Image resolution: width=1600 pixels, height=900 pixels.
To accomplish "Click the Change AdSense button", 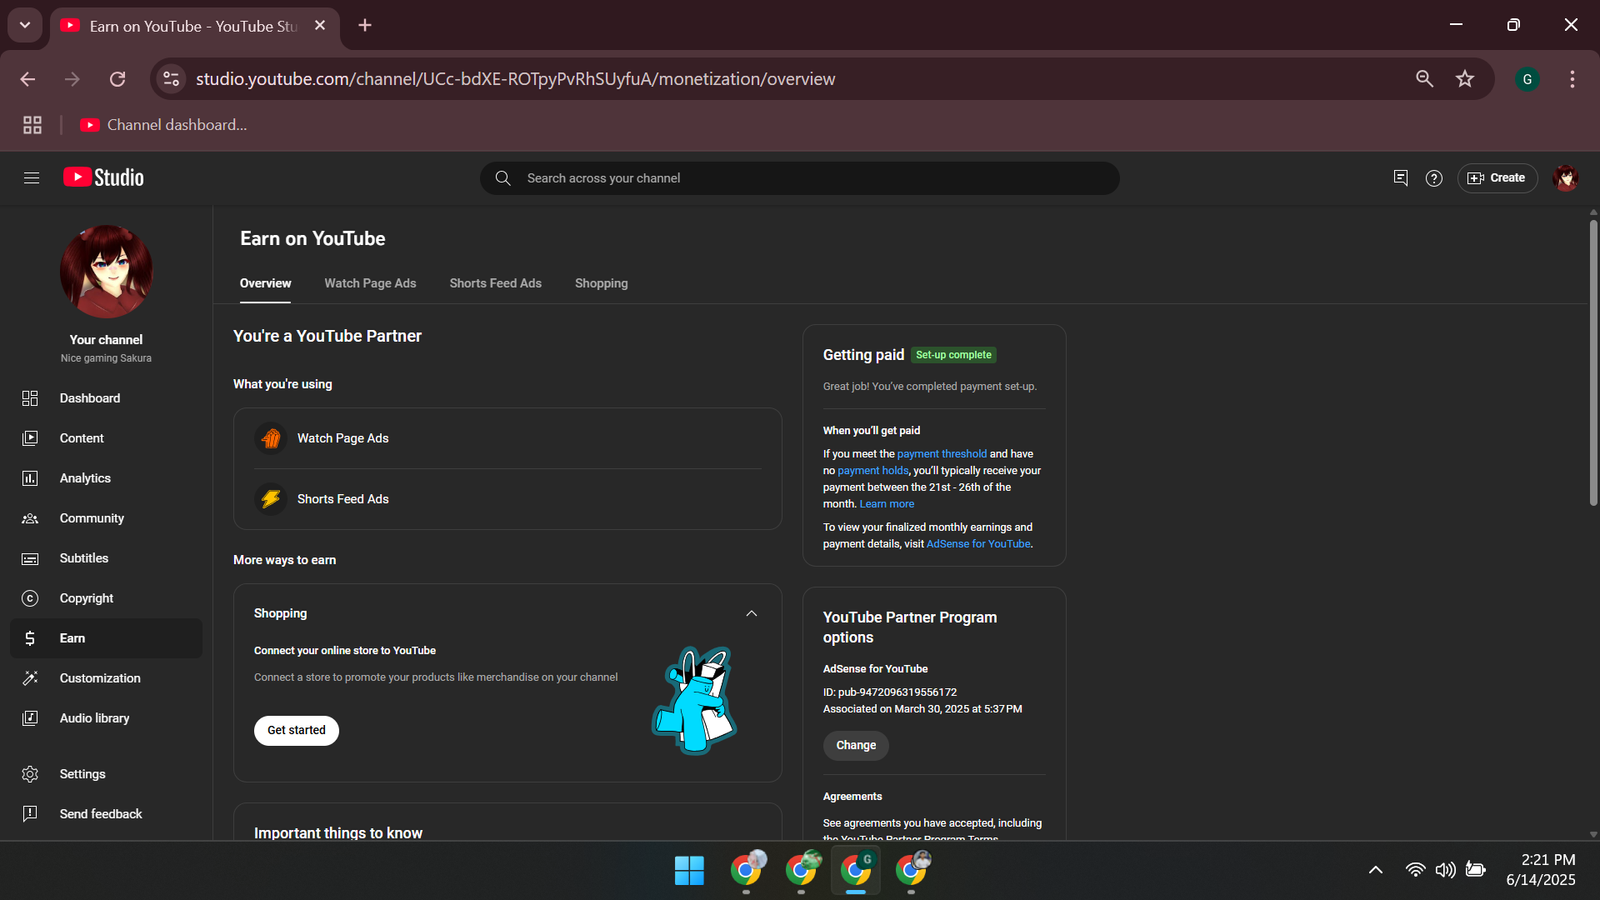I will coord(856,745).
